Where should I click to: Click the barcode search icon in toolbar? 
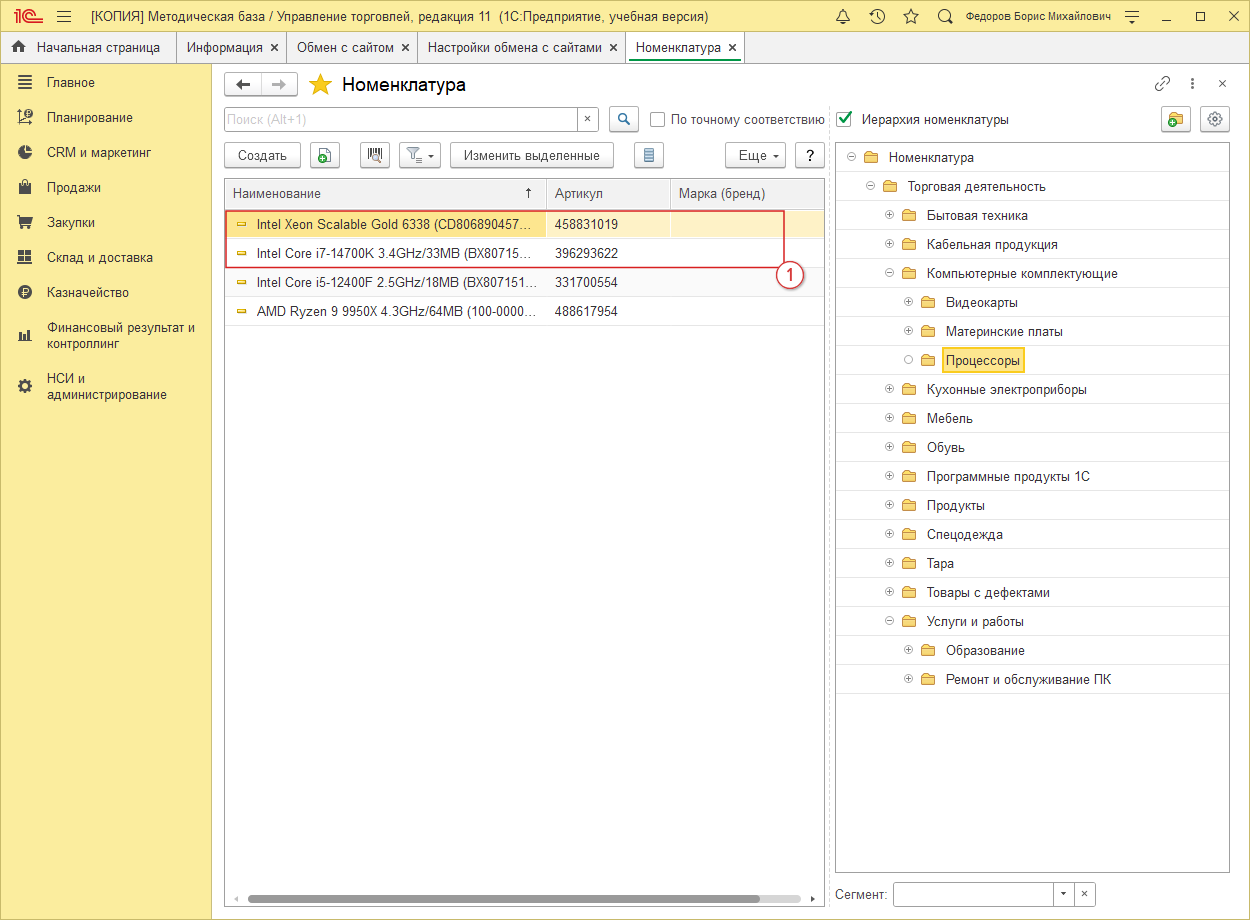(374, 155)
